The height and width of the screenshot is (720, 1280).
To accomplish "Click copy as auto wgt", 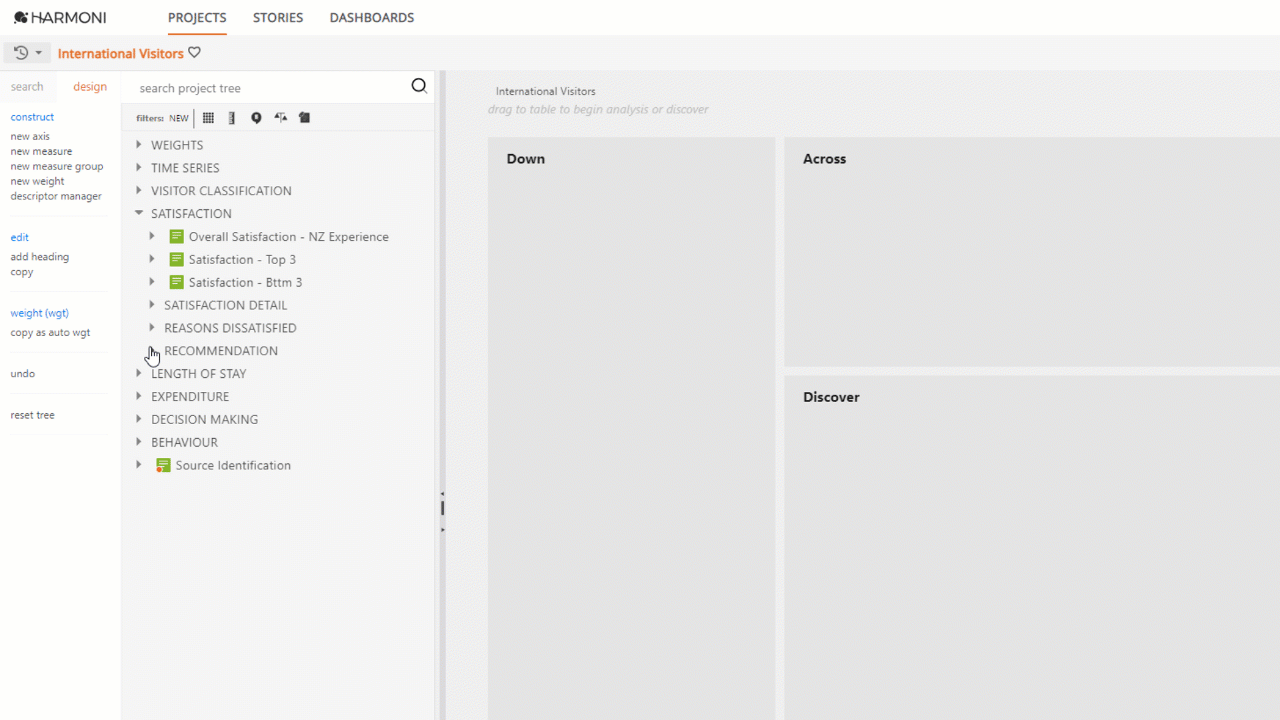I will click(x=50, y=333).
